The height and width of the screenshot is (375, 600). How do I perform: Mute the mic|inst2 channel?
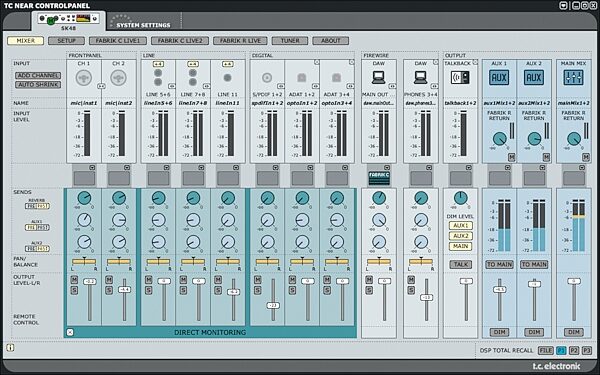click(109, 280)
